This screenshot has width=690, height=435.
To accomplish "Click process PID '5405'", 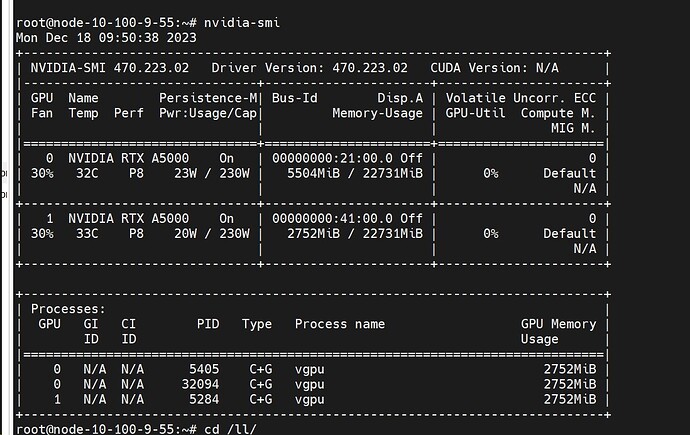I will pyautogui.click(x=204, y=369).
